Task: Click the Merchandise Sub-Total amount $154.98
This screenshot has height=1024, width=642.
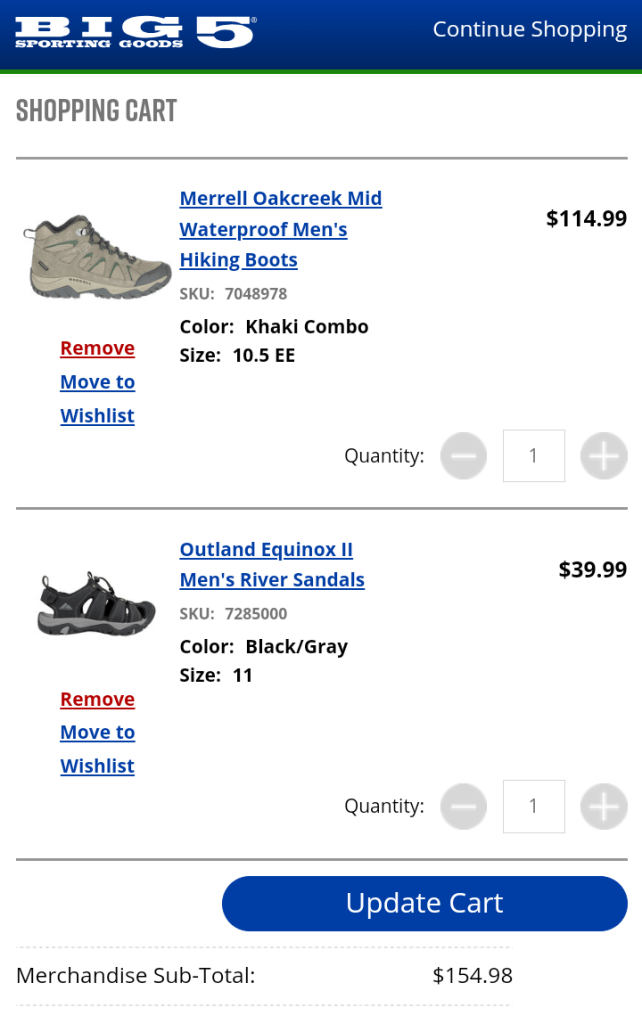Action: pos(472,975)
